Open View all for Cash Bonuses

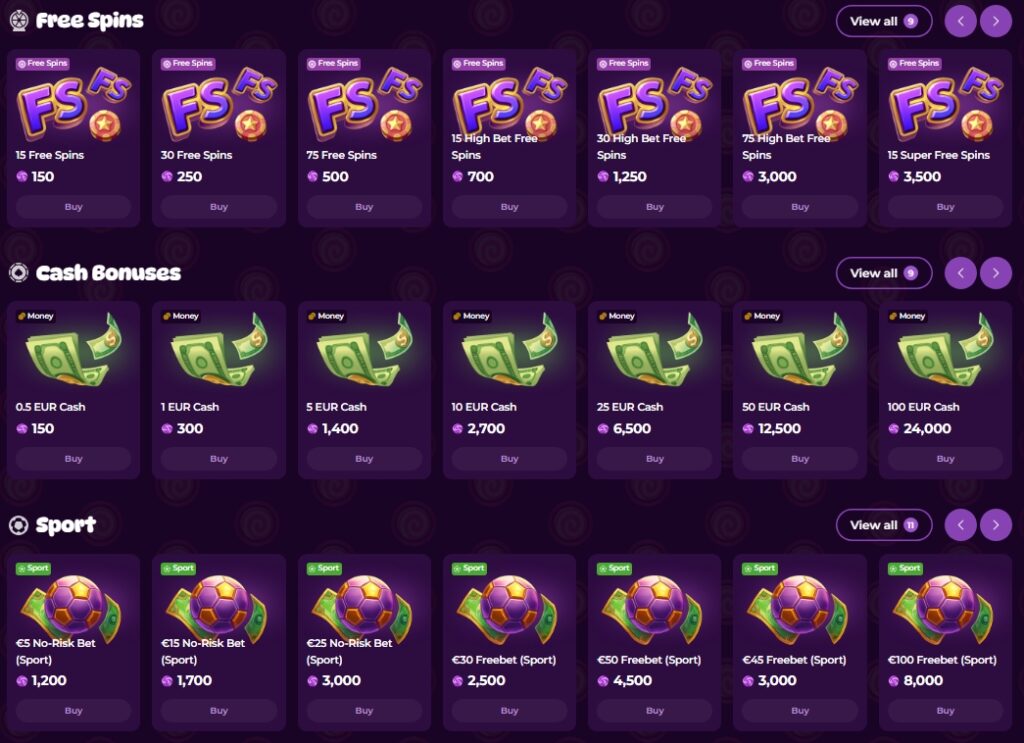coord(884,273)
